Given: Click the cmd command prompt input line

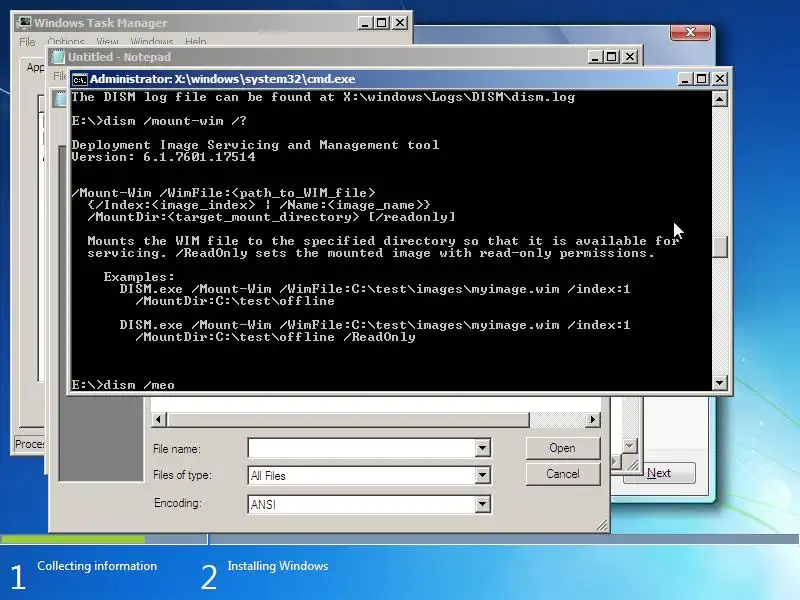Looking at the screenshot, I should 123,385.
